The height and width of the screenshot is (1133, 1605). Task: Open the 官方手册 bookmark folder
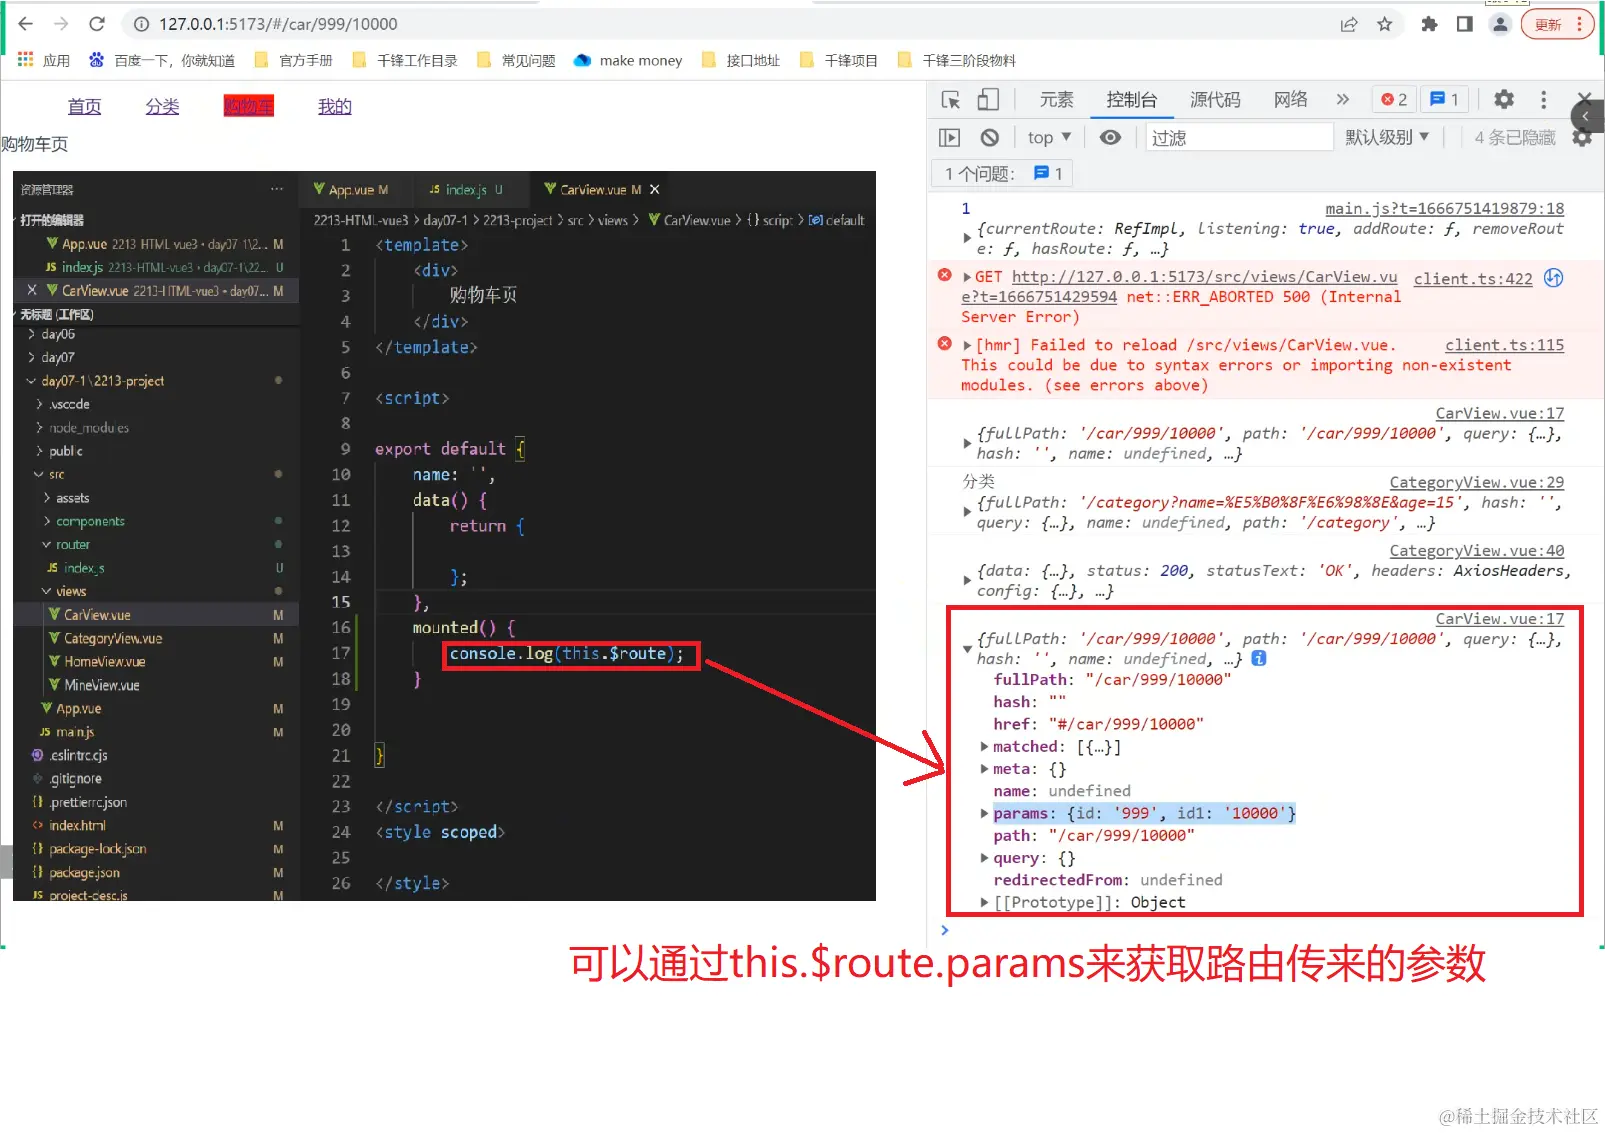(294, 60)
